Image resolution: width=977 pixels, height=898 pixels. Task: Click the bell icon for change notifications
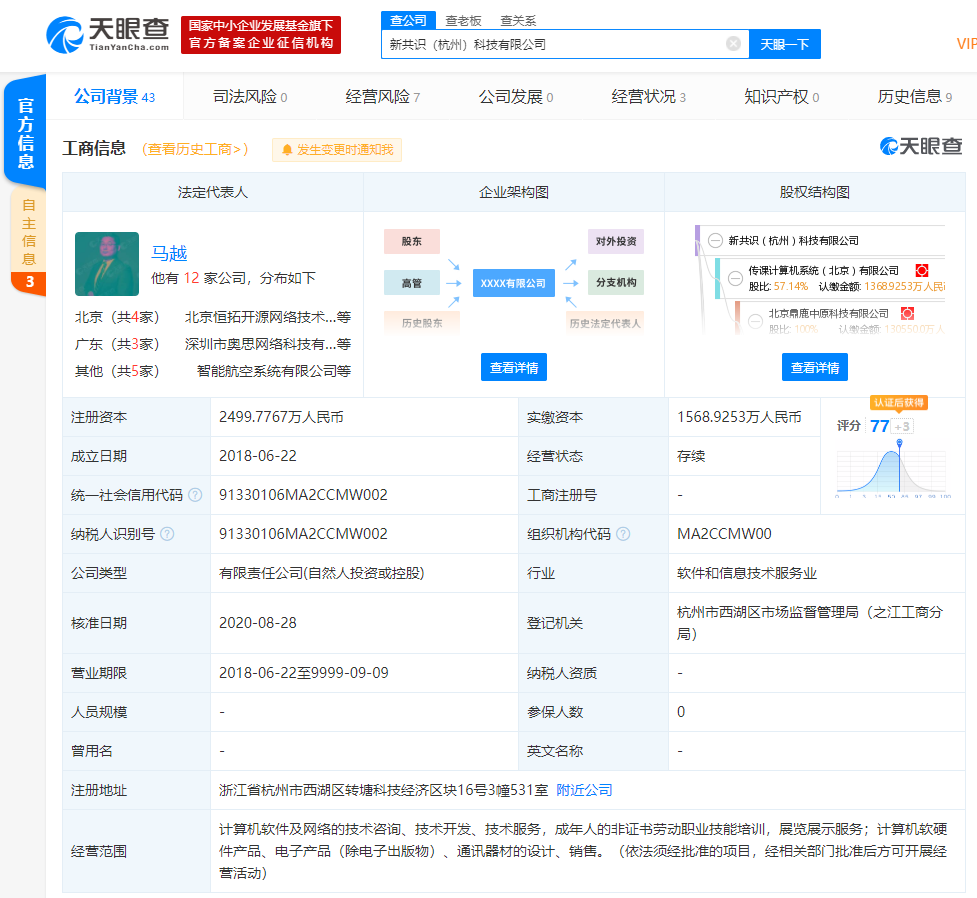[x=287, y=150]
